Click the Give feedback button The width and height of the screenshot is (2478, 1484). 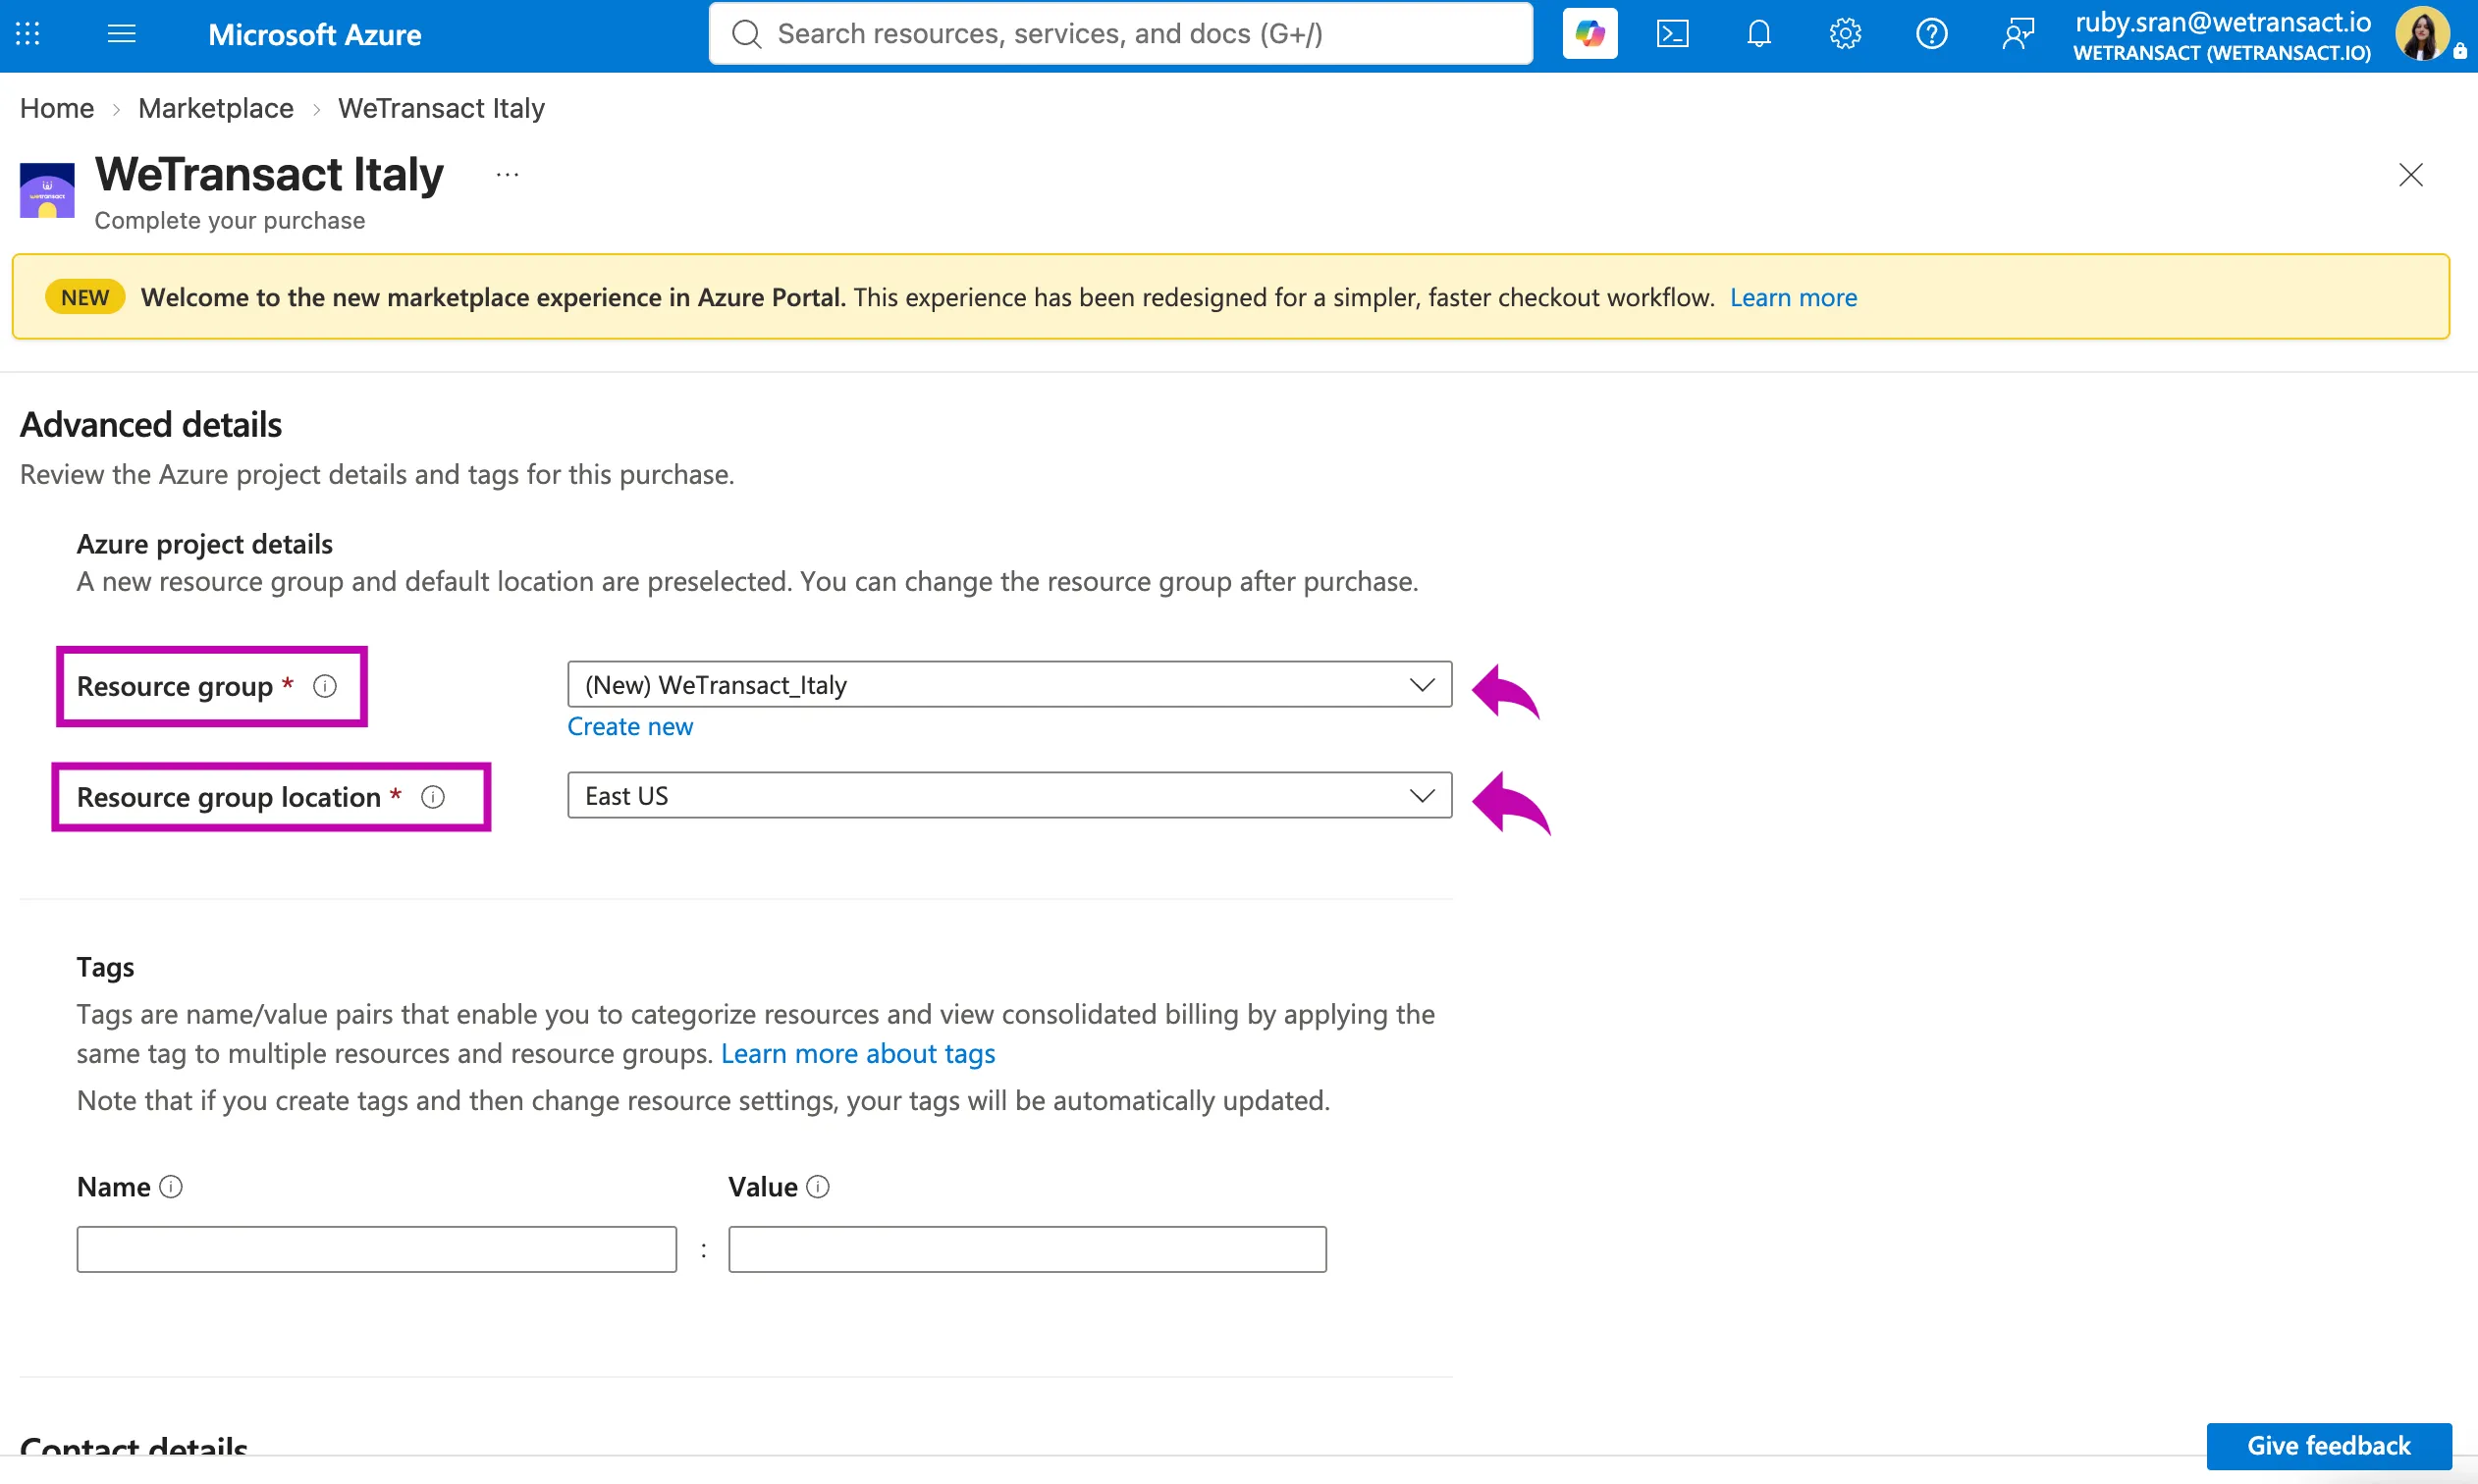tap(2329, 1446)
